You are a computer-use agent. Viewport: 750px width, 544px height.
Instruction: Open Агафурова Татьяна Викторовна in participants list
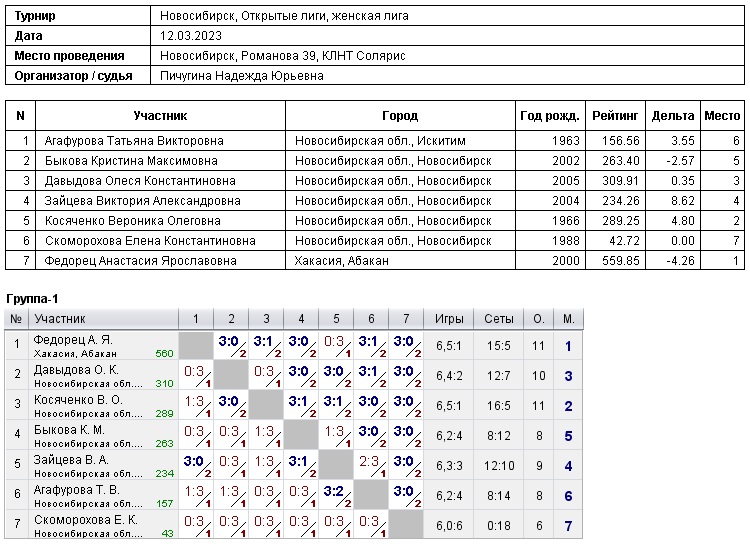tap(134, 141)
